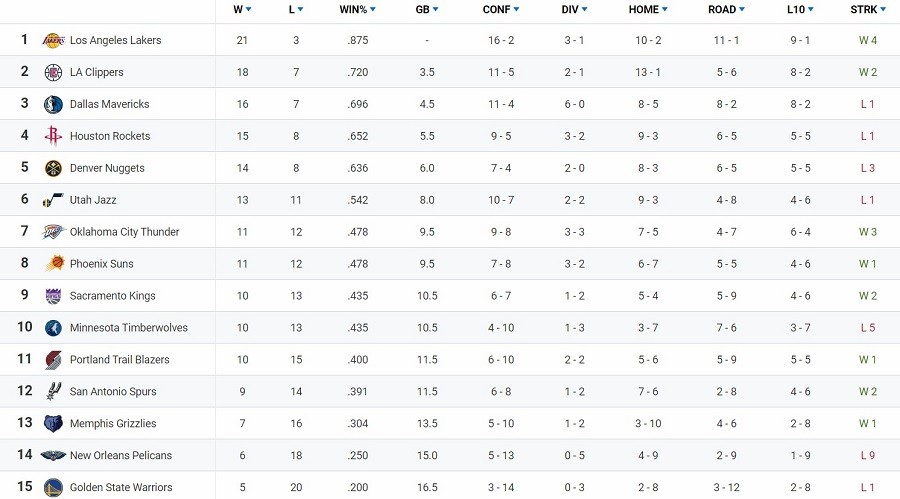The height and width of the screenshot is (499, 900).
Task: Click the LA Clippers logo icon
Action: (x=53, y=72)
